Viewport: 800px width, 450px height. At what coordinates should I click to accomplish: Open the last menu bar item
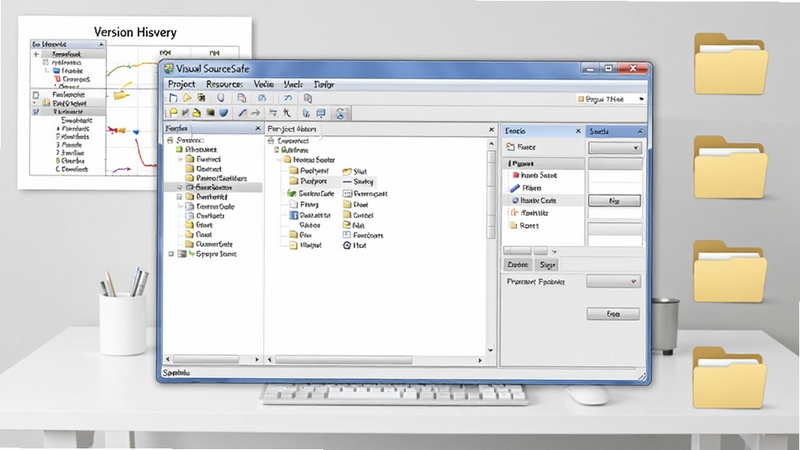(x=324, y=84)
